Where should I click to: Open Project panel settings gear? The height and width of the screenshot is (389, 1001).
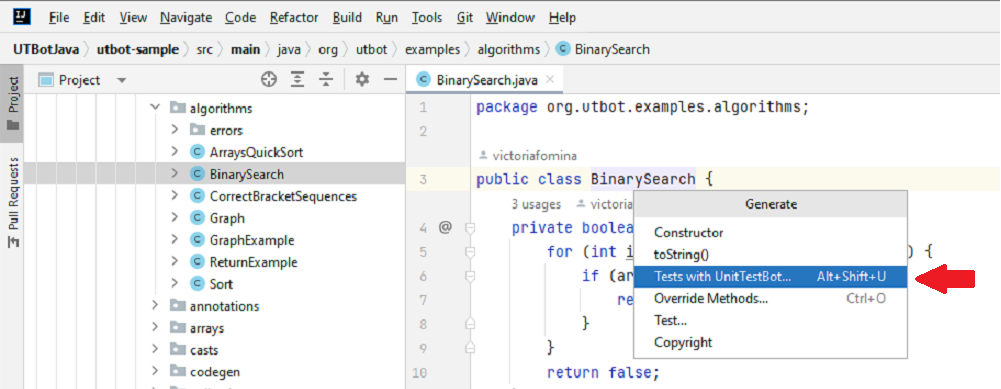coord(363,80)
